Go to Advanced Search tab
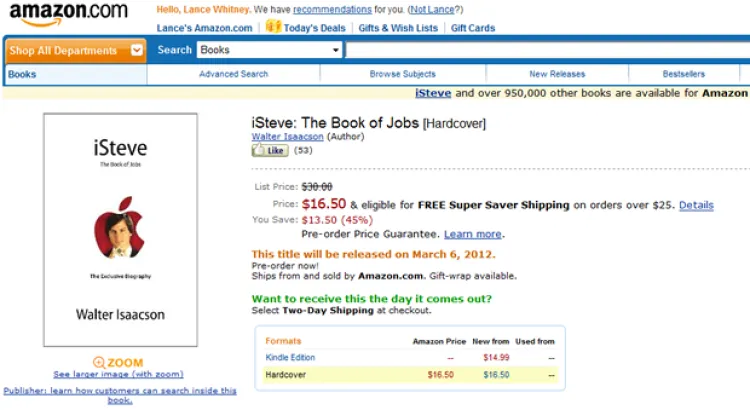The width and height of the screenshot is (750, 410). point(233,74)
